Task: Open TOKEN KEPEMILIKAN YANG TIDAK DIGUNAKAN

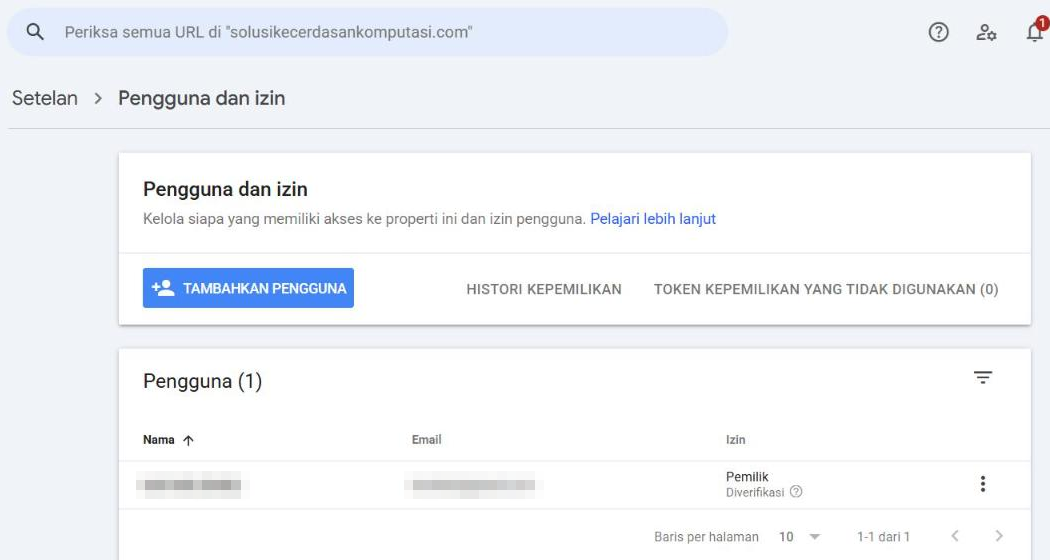Action: point(826,289)
